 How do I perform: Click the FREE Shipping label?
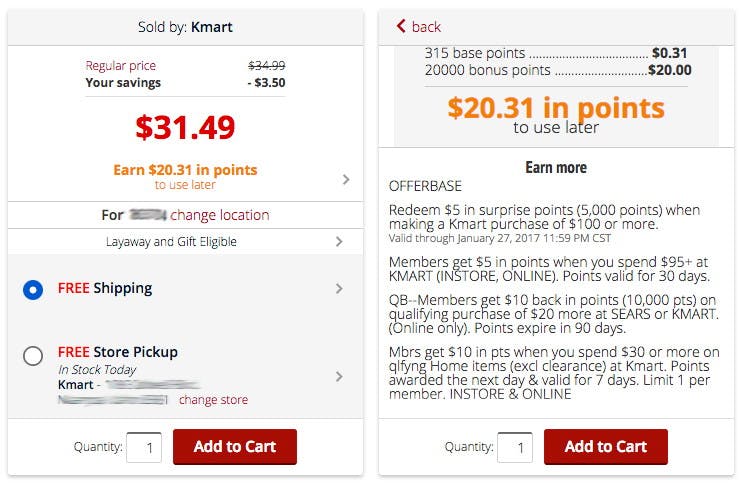pyautogui.click(x=105, y=288)
